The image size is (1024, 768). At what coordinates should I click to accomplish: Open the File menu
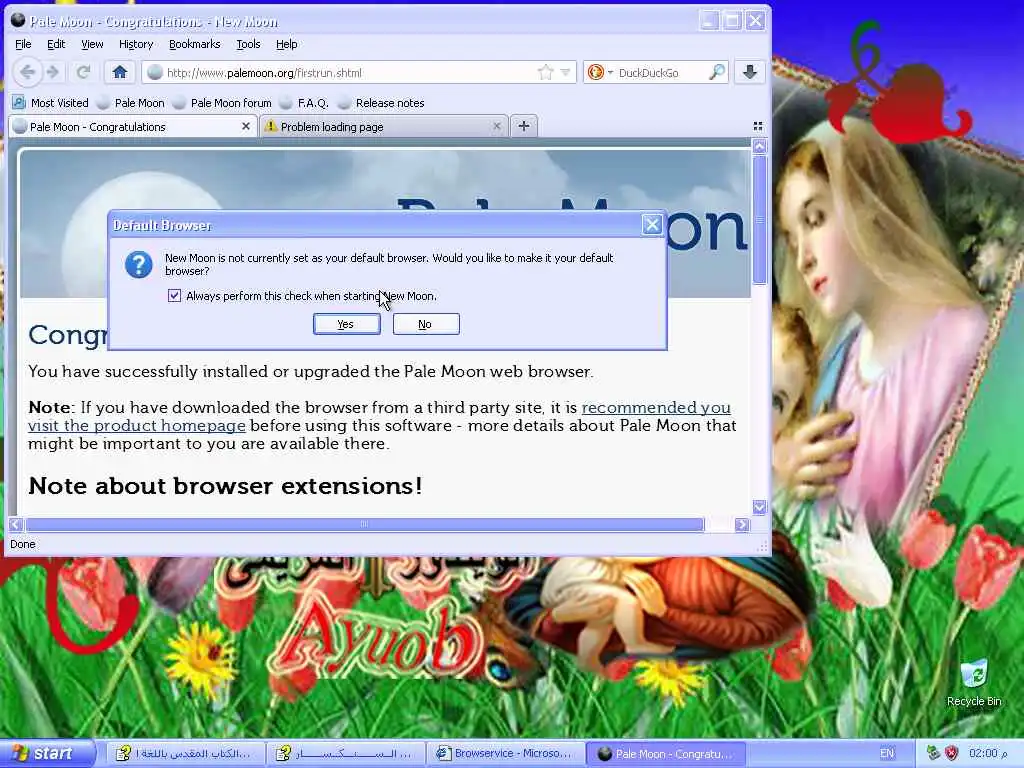click(x=23, y=44)
